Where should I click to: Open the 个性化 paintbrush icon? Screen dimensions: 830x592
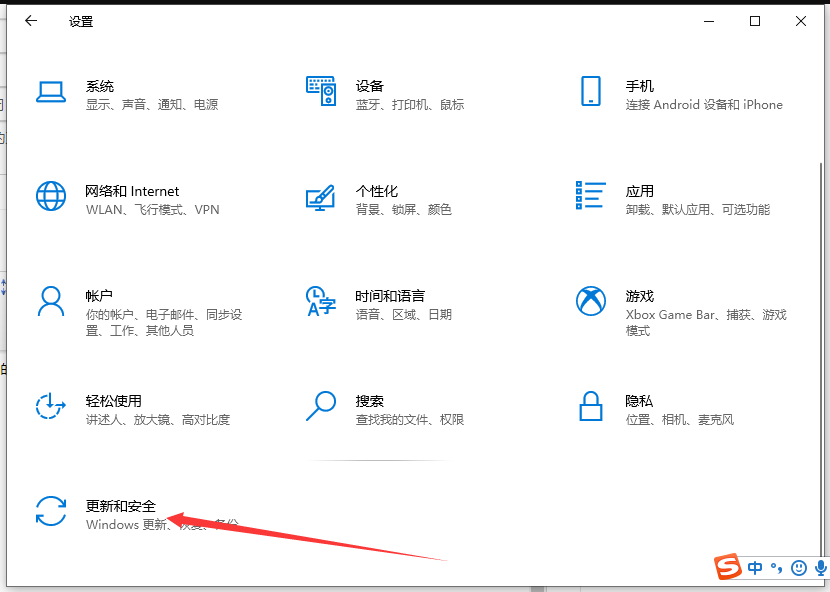(x=321, y=198)
